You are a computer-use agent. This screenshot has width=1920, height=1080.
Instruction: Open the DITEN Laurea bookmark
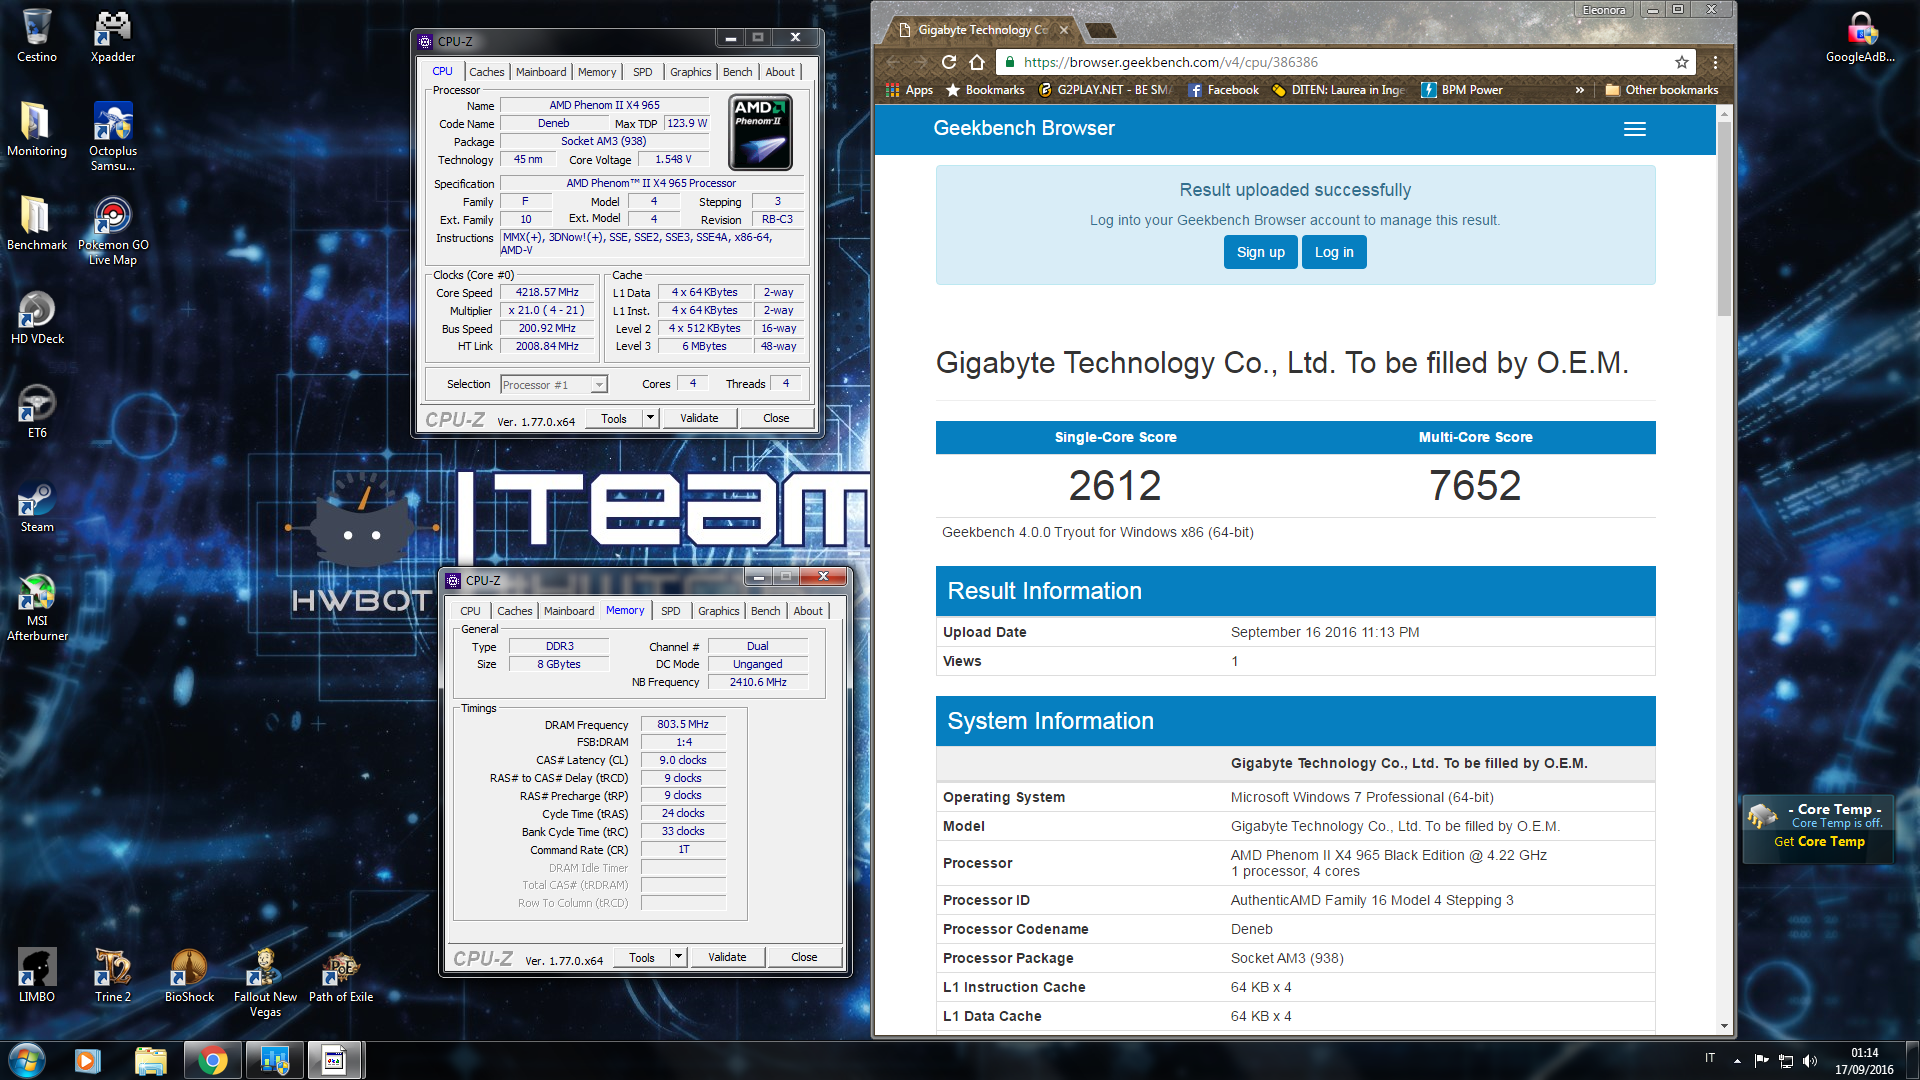[x=1338, y=90]
